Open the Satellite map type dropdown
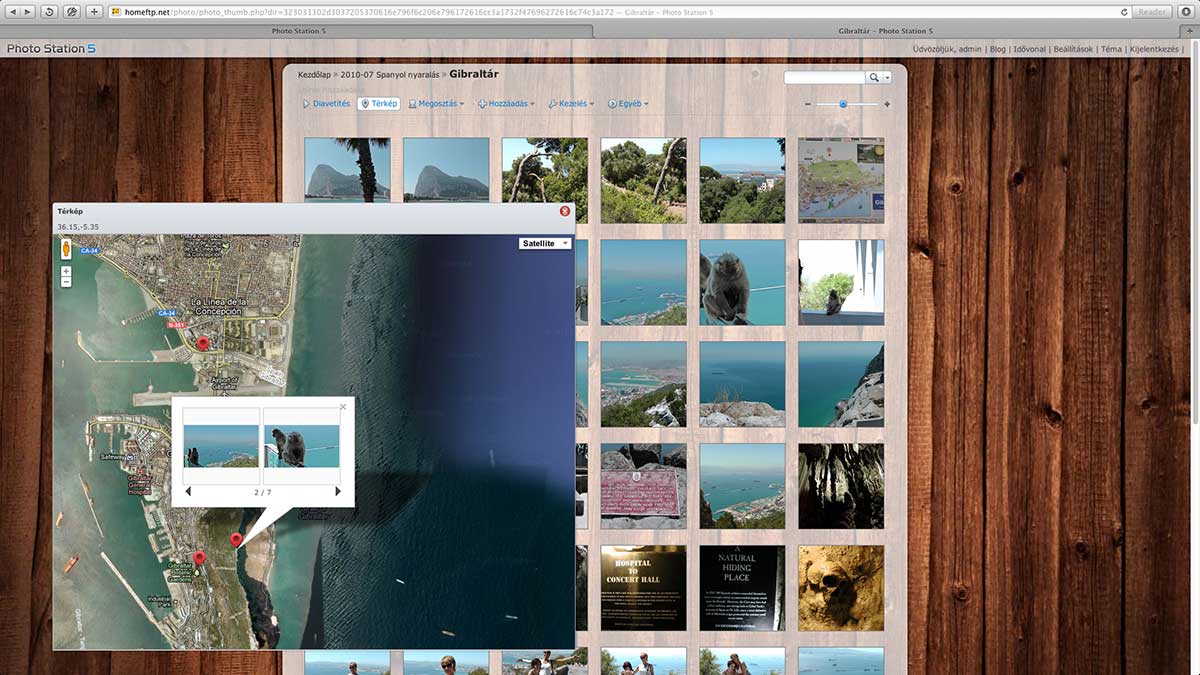The image size is (1200, 675). (544, 243)
